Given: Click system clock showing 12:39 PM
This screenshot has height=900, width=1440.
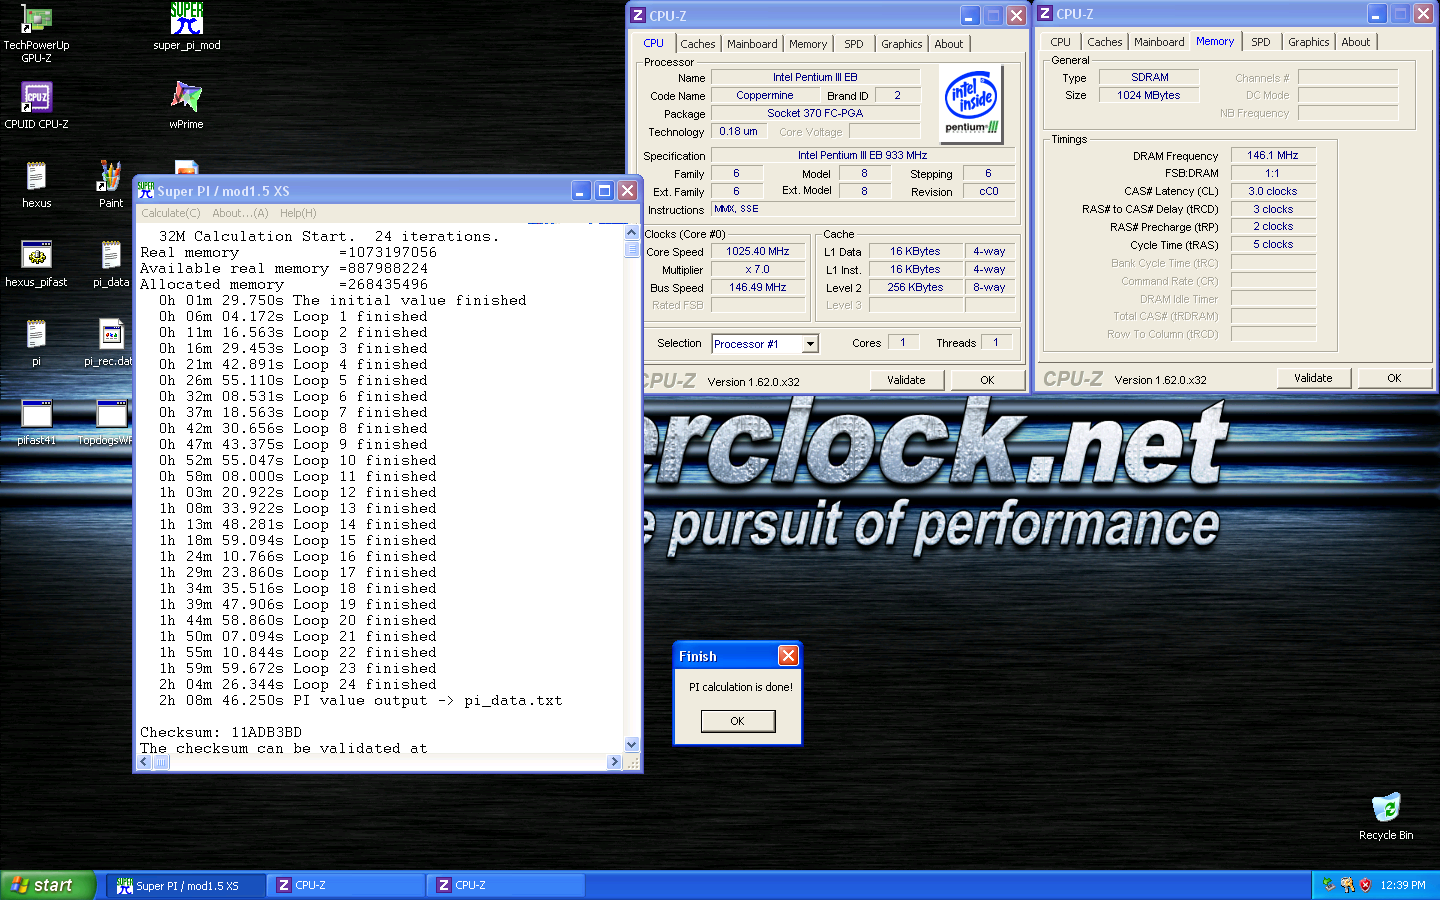Looking at the screenshot, I should (x=1403, y=885).
